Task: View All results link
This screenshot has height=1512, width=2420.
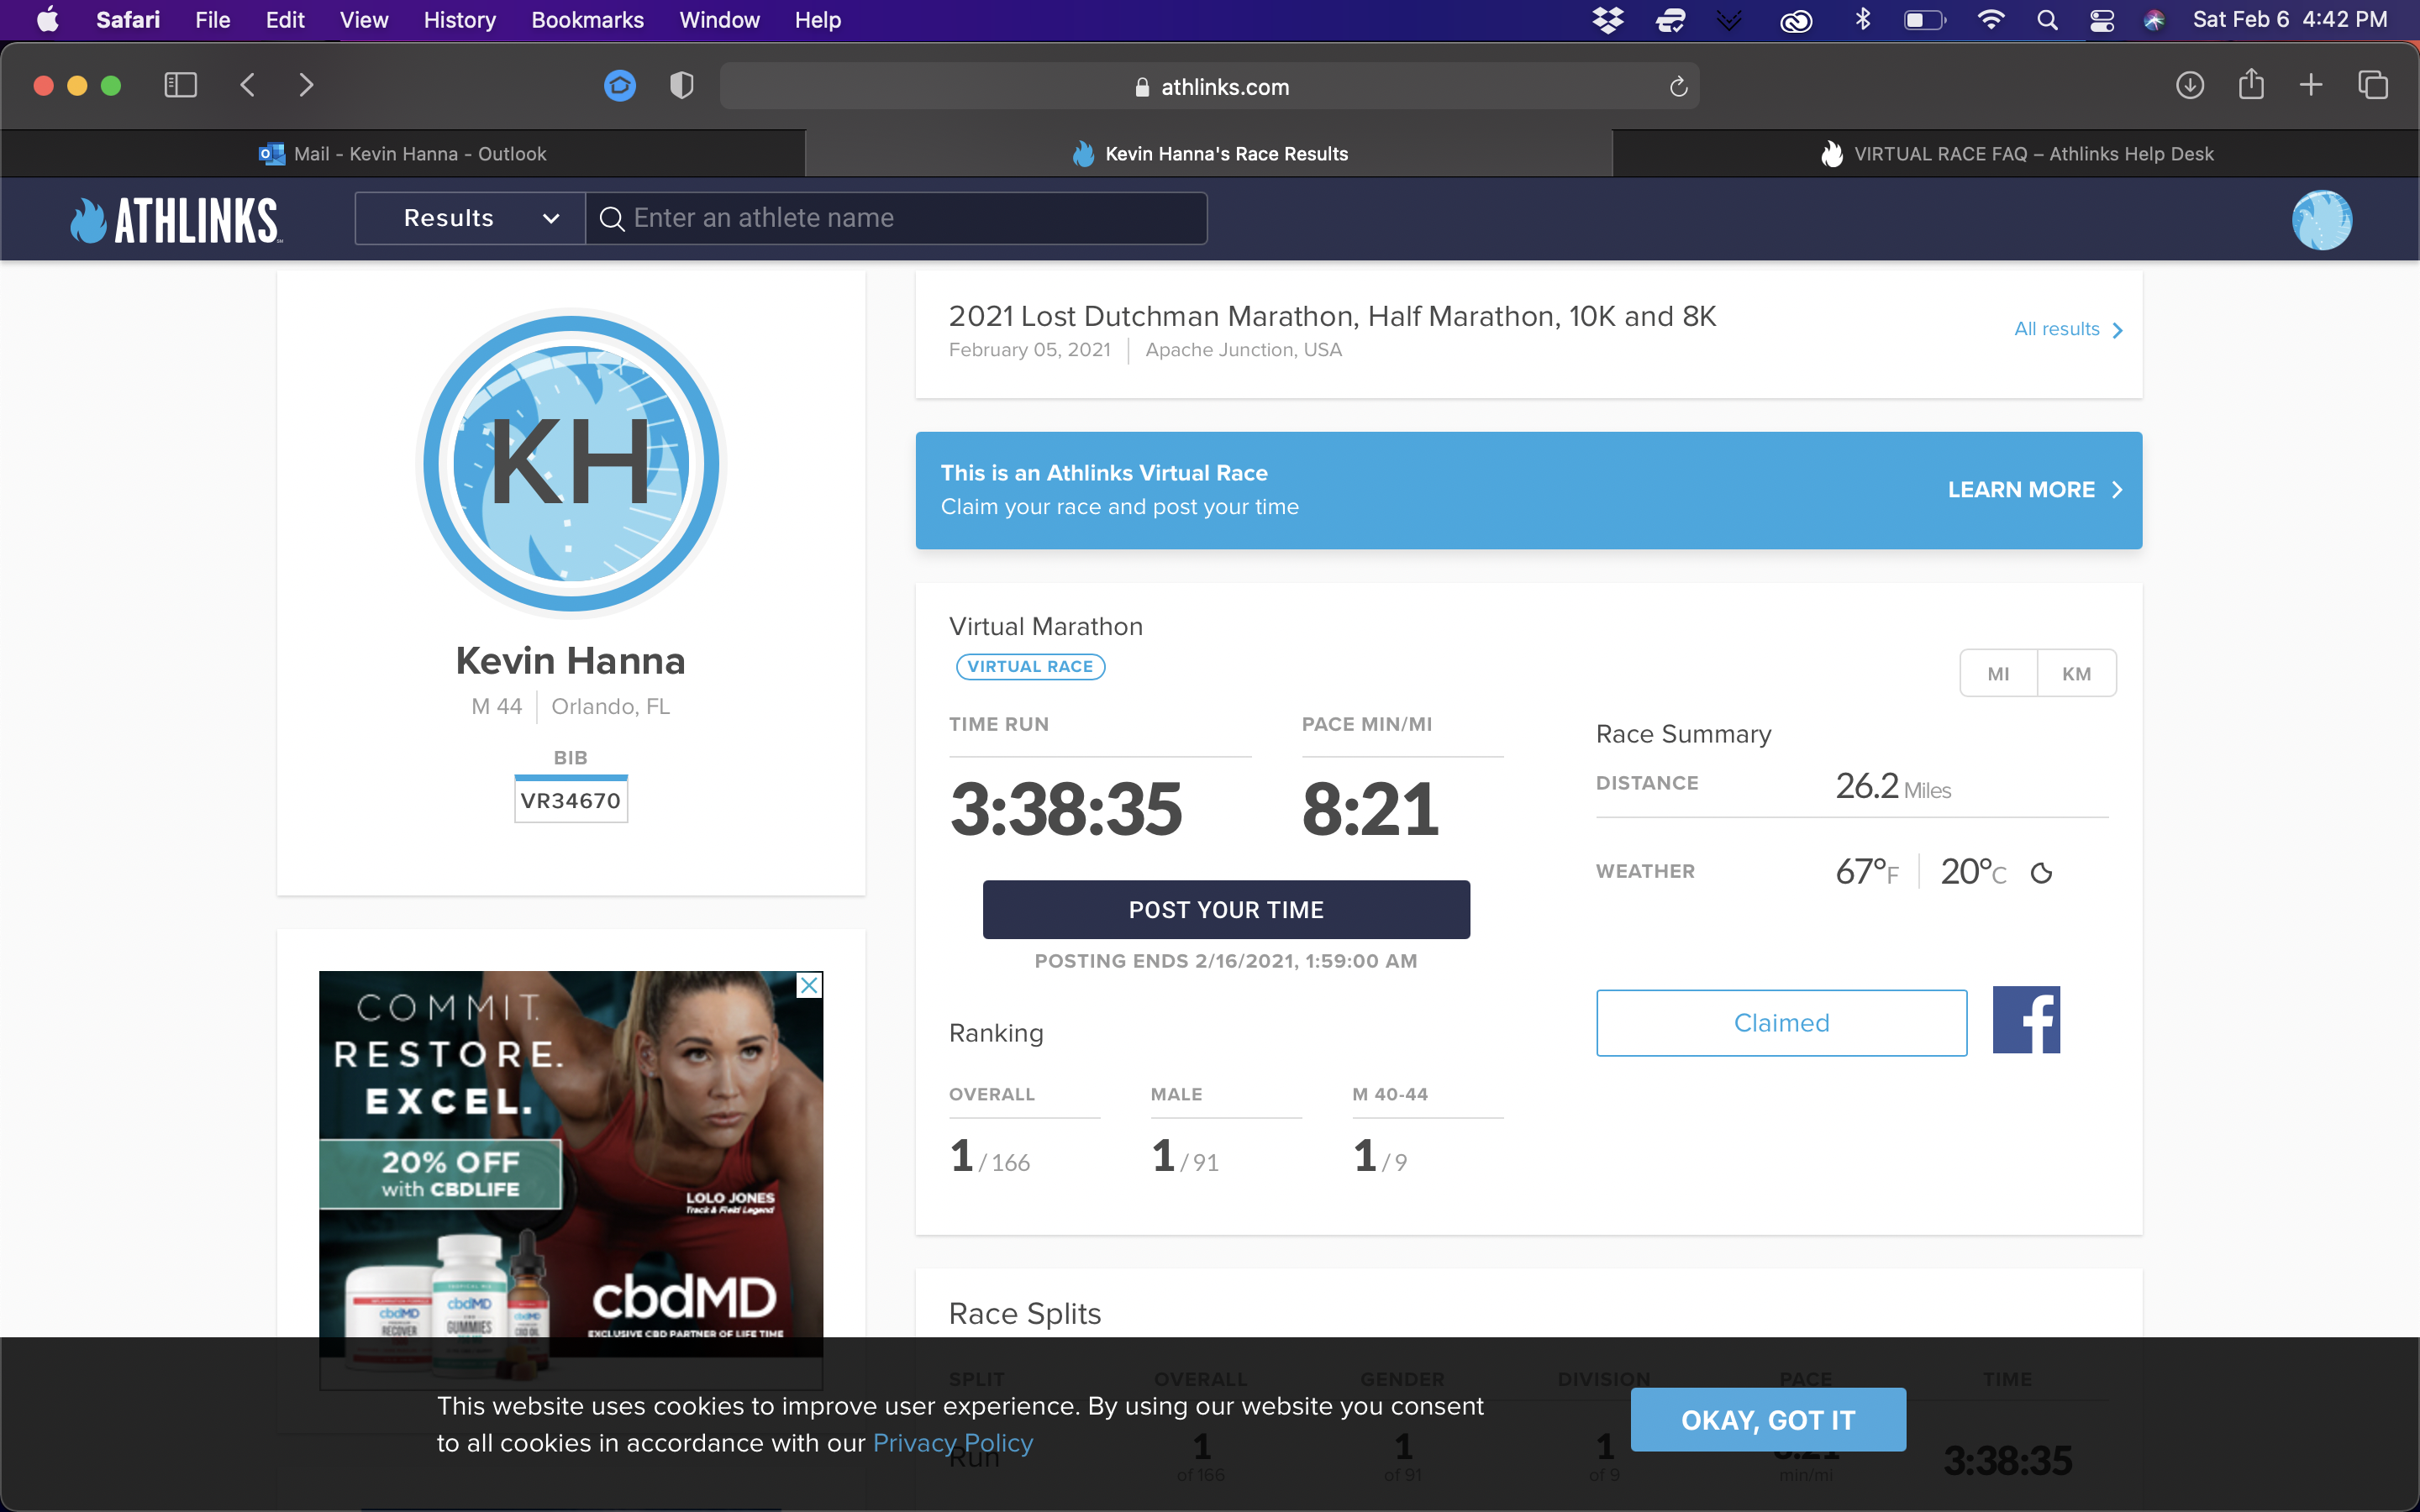Action: [2068, 329]
